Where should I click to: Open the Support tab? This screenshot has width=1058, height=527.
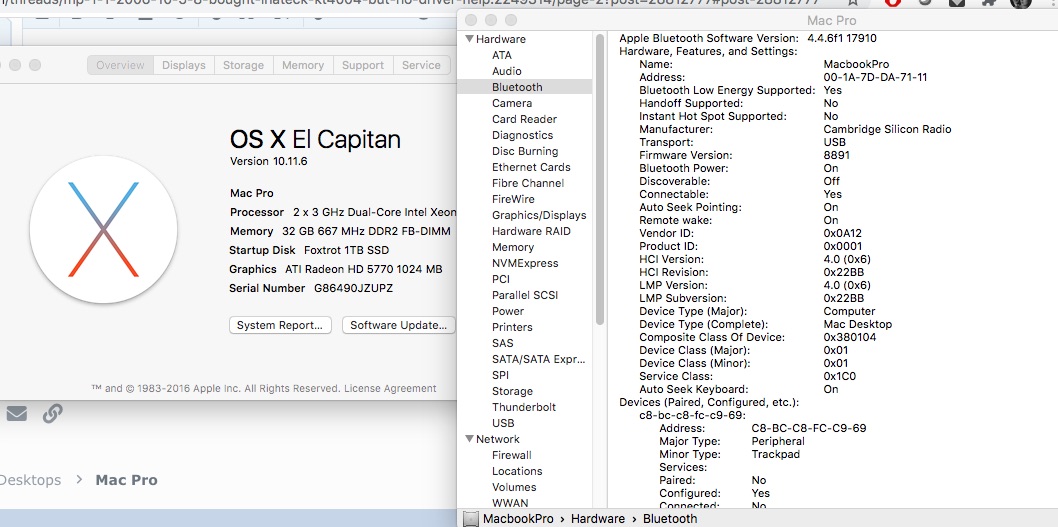tap(362, 65)
